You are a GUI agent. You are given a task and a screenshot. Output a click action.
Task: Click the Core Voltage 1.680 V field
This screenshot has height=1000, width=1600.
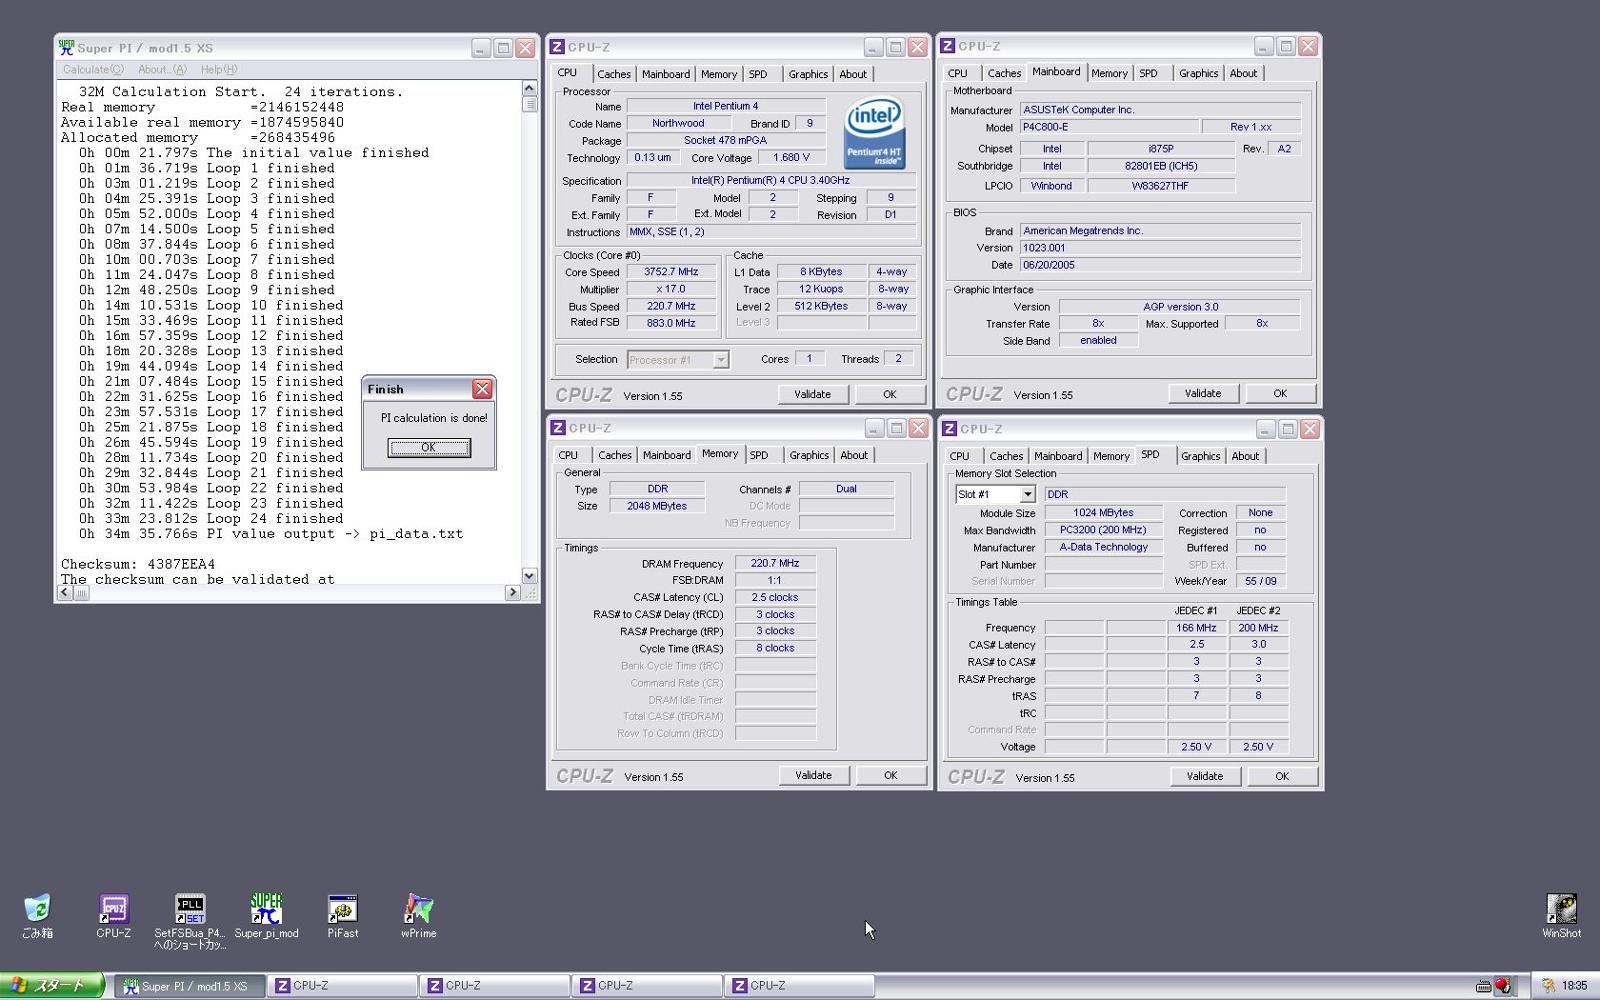point(791,158)
